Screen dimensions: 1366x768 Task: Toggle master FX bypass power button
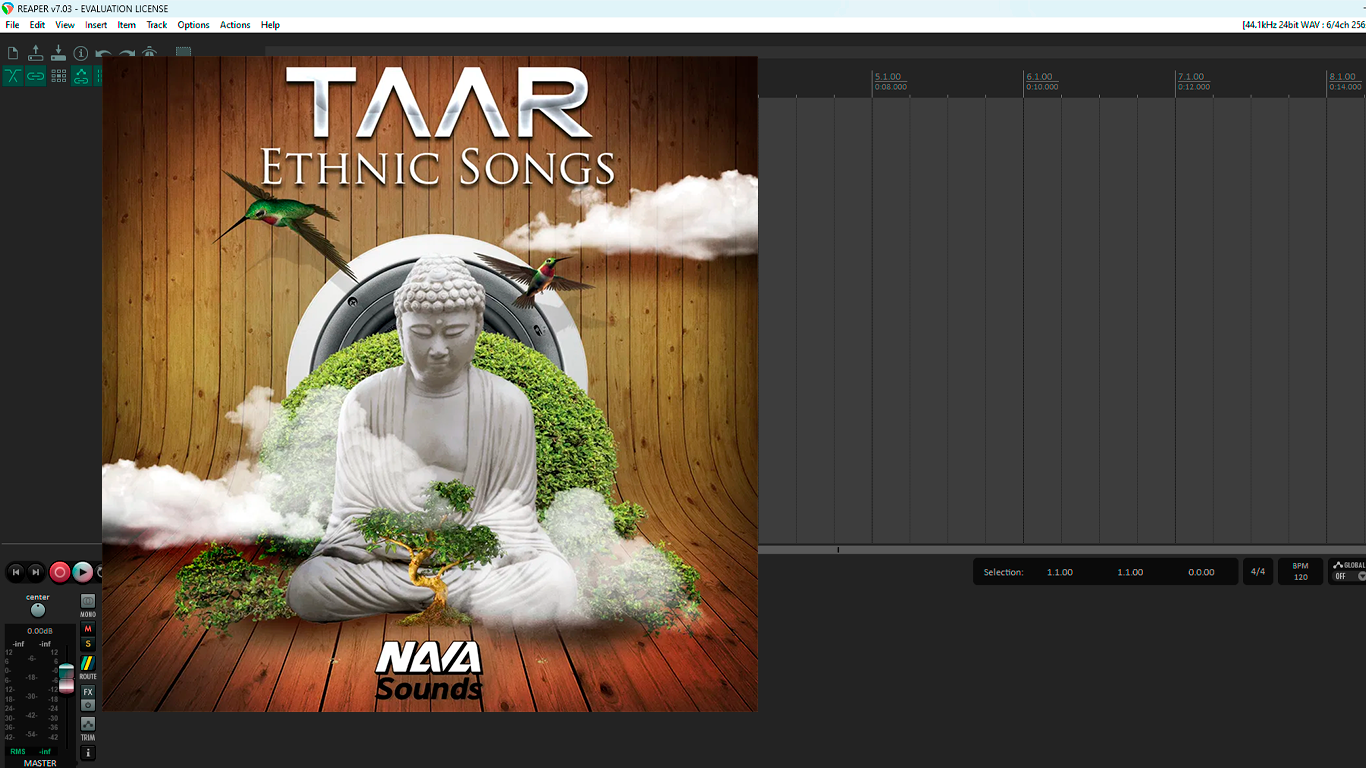click(x=88, y=705)
